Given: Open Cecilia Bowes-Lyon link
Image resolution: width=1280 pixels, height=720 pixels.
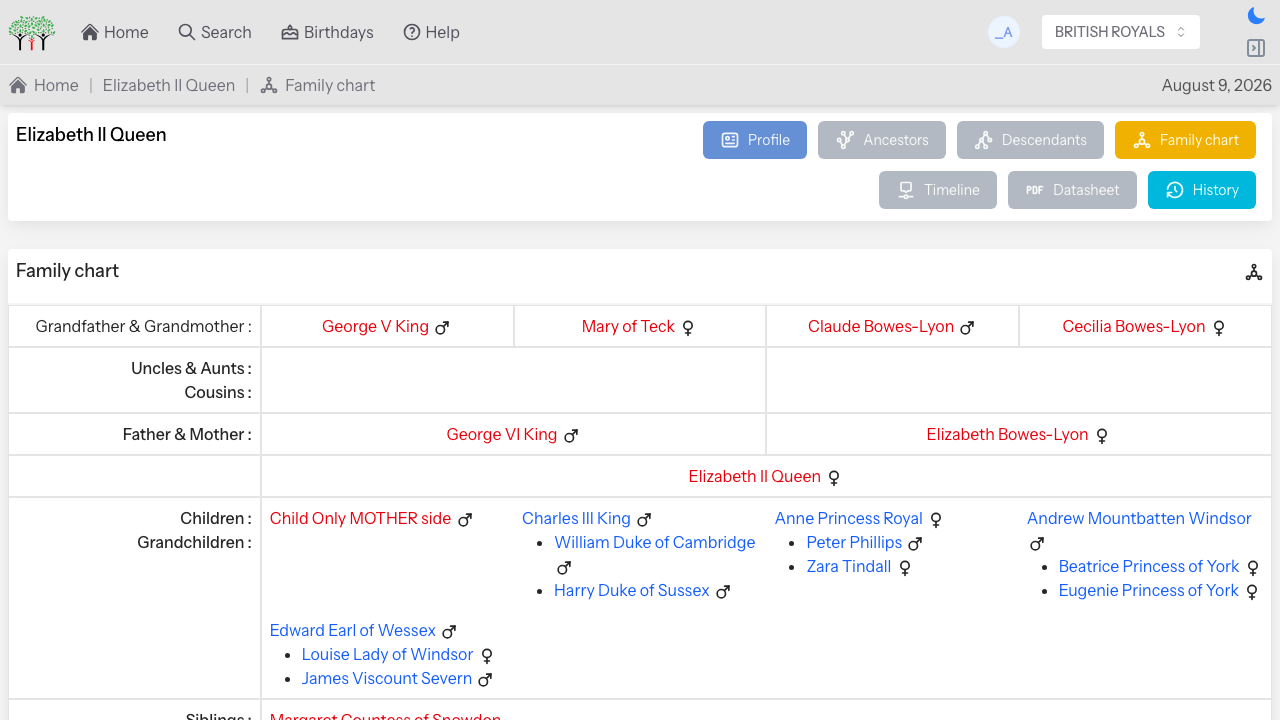Looking at the screenshot, I should tap(1134, 326).
